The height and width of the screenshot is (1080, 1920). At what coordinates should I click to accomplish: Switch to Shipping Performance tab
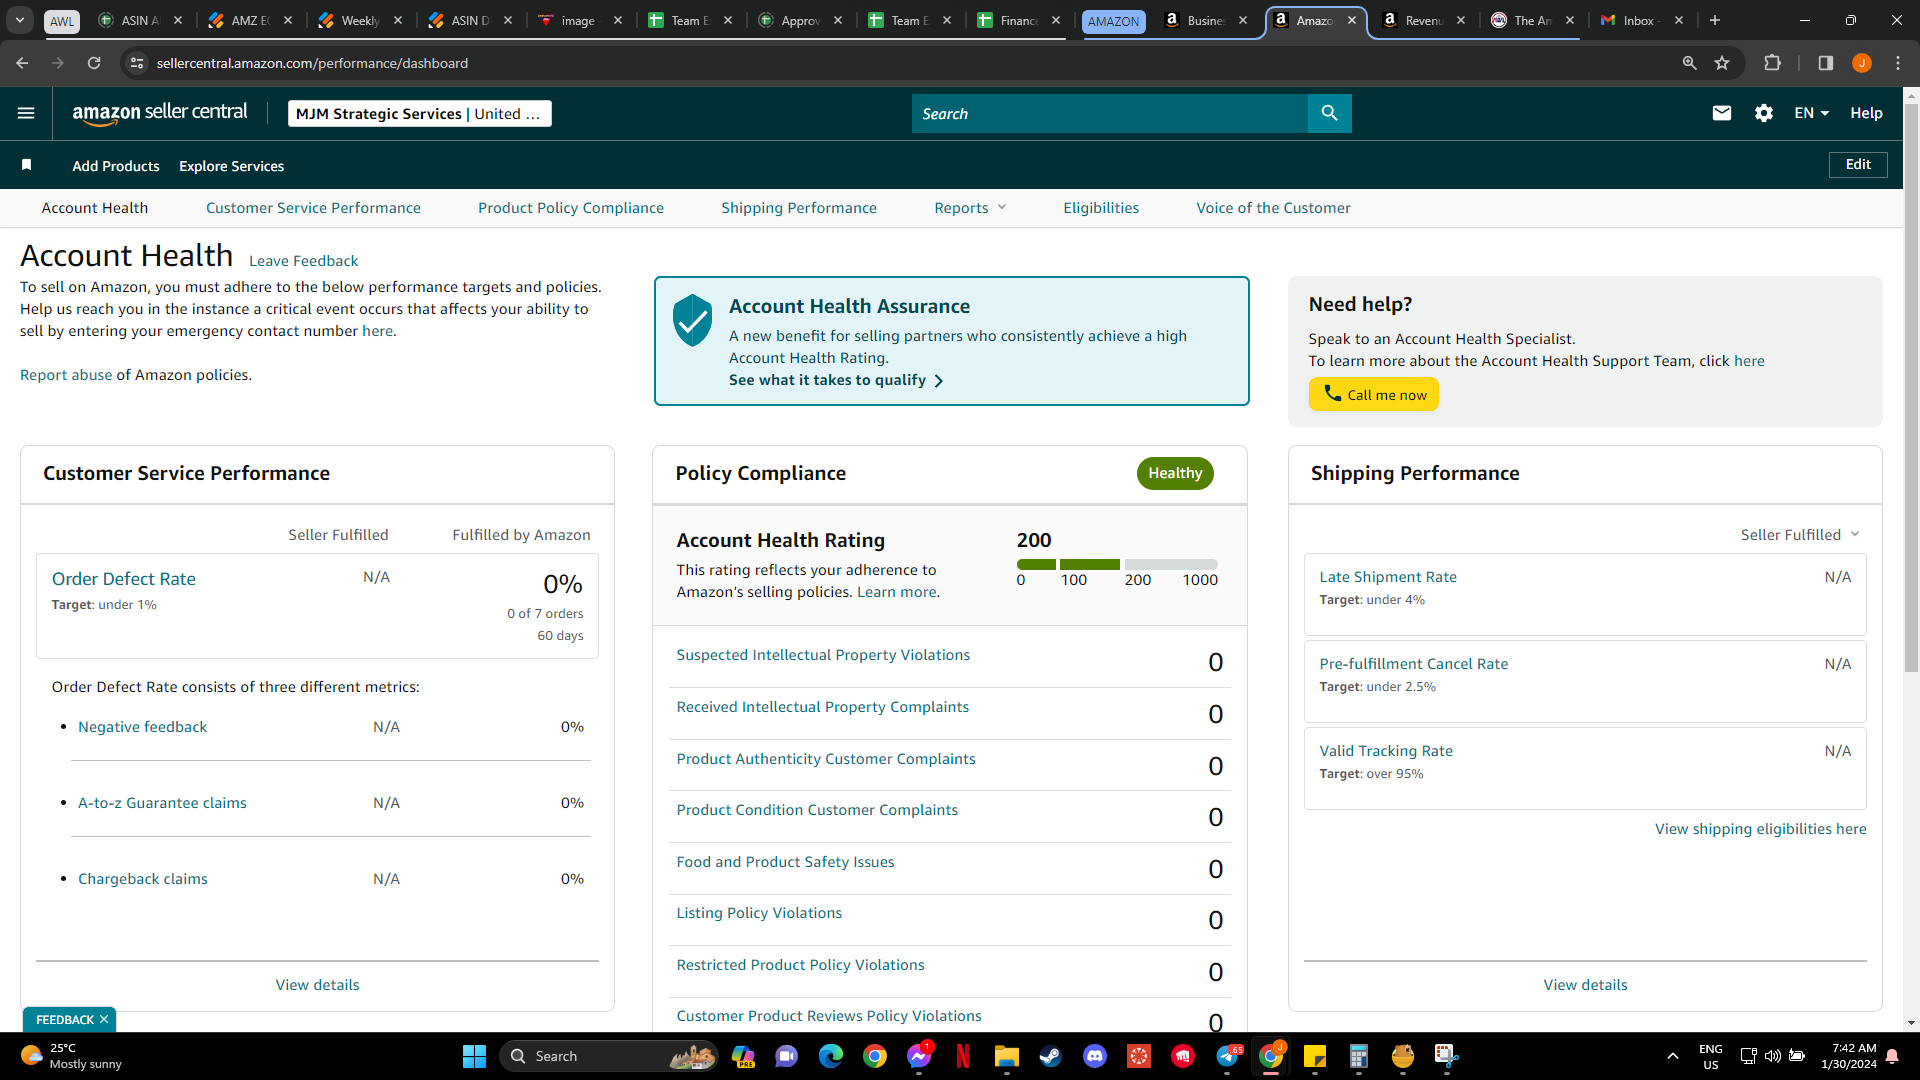click(x=799, y=208)
